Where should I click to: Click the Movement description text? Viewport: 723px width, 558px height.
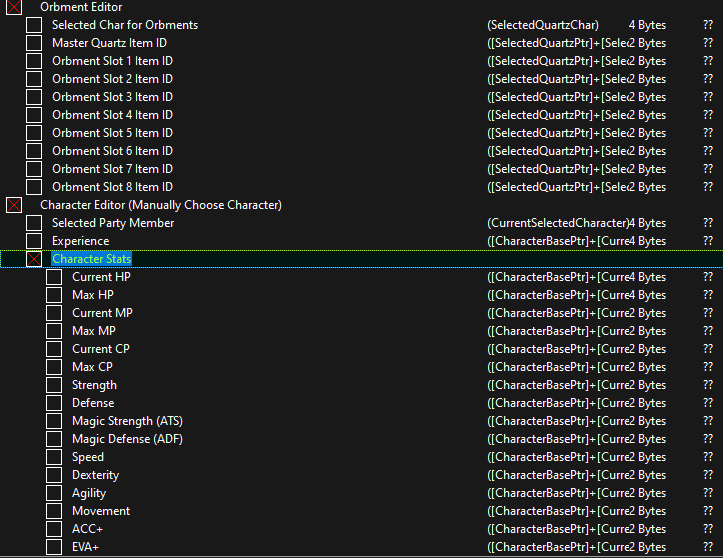[101, 511]
